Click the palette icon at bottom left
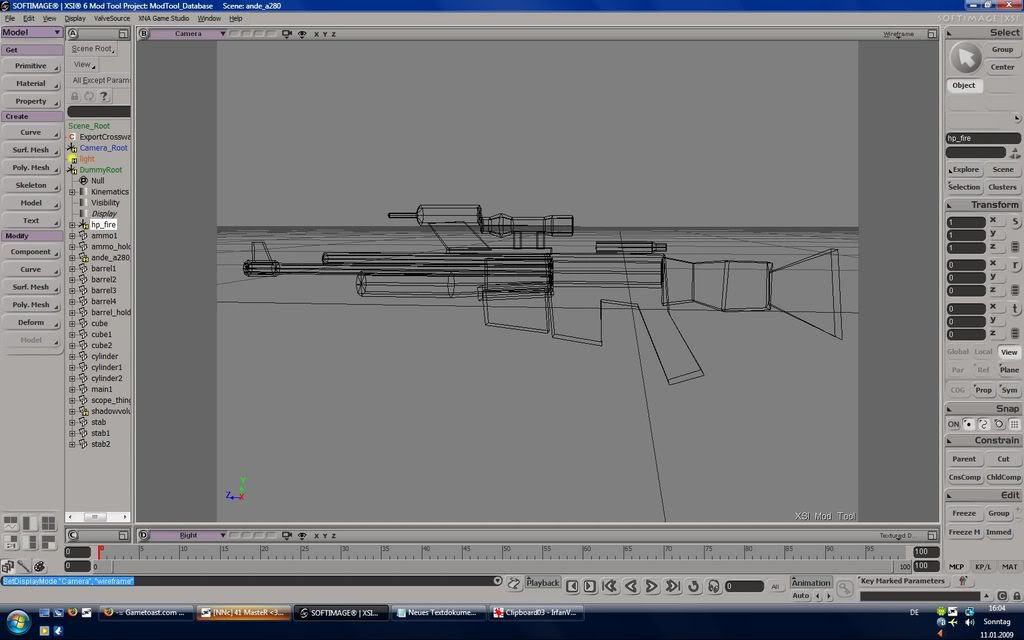The height and width of the screenshot is (640, 1024). pyautogui.click(x=39, y=566)
